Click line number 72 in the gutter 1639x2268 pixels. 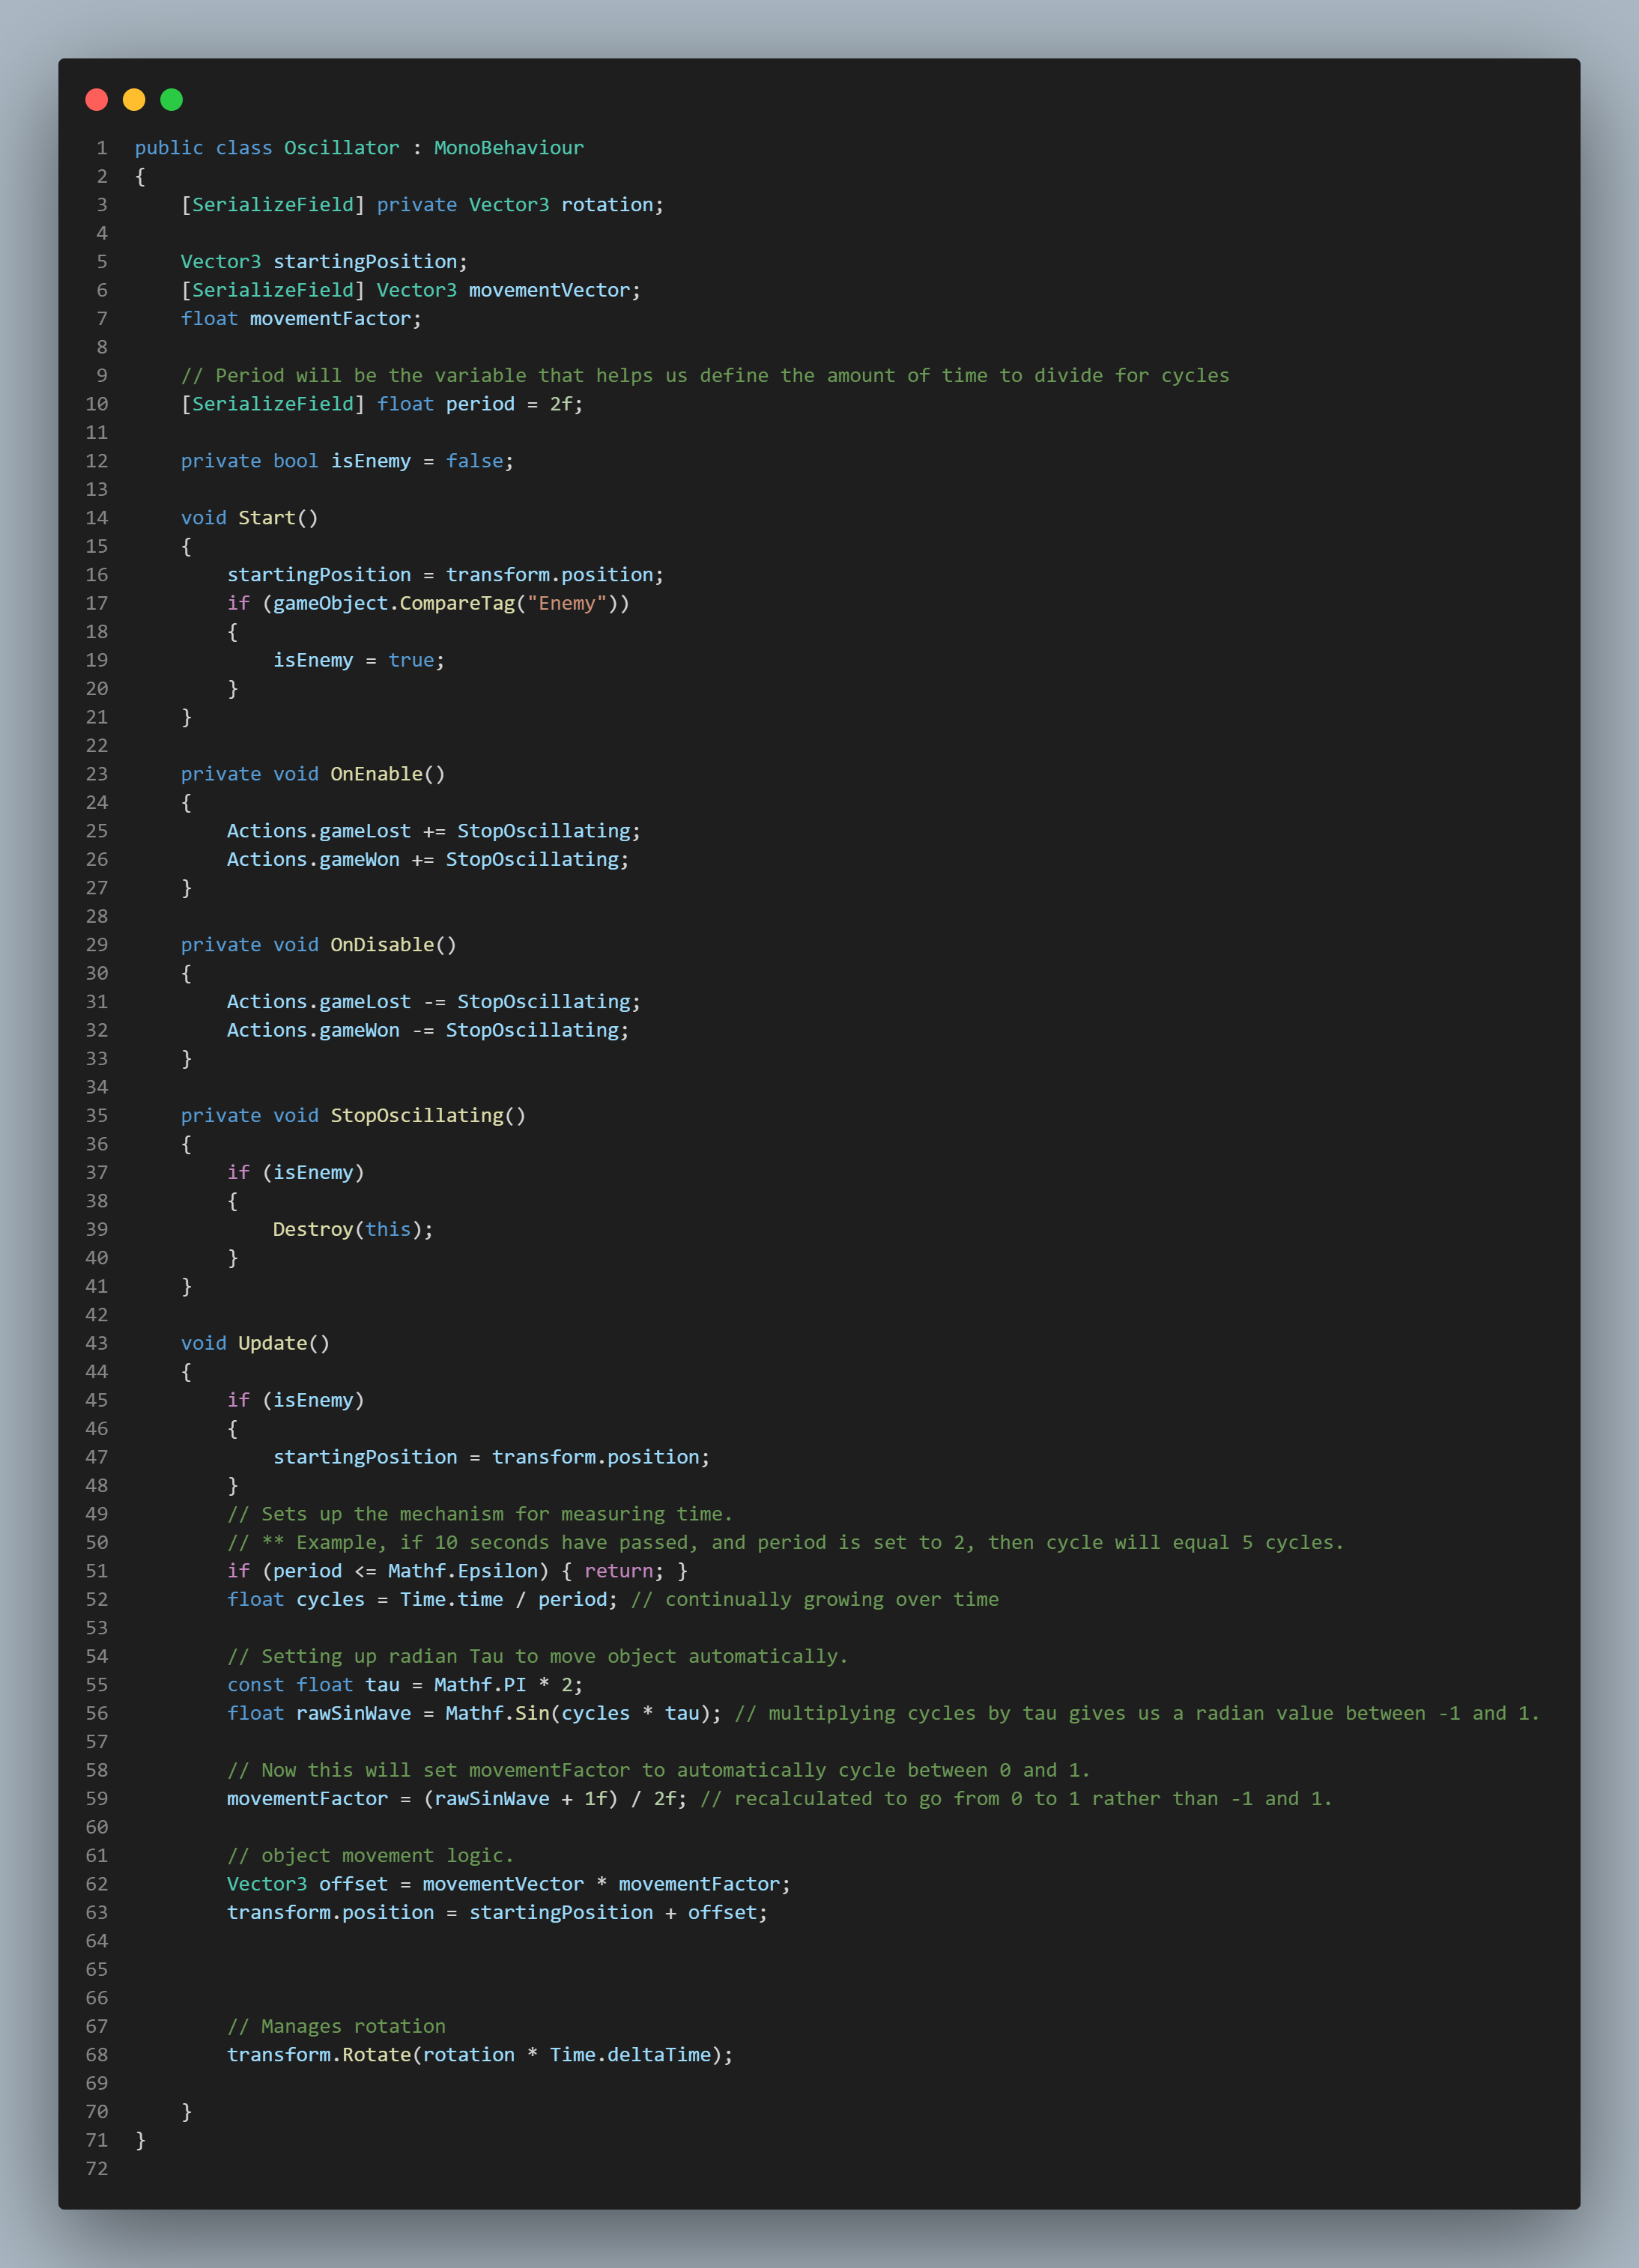[97, 2169]
